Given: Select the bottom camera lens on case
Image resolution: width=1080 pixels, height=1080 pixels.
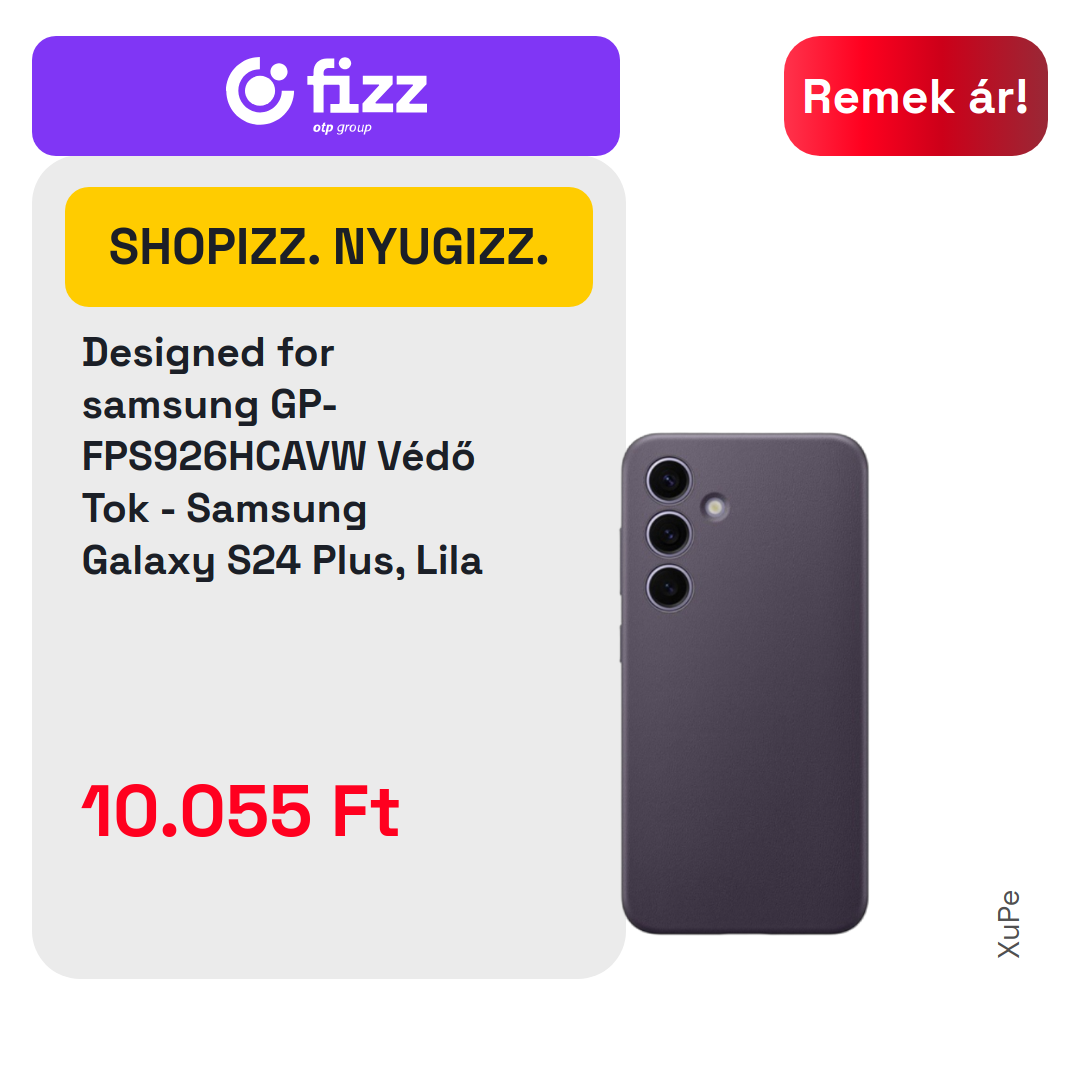Looking at the screenshot, I should click(669, 588).
